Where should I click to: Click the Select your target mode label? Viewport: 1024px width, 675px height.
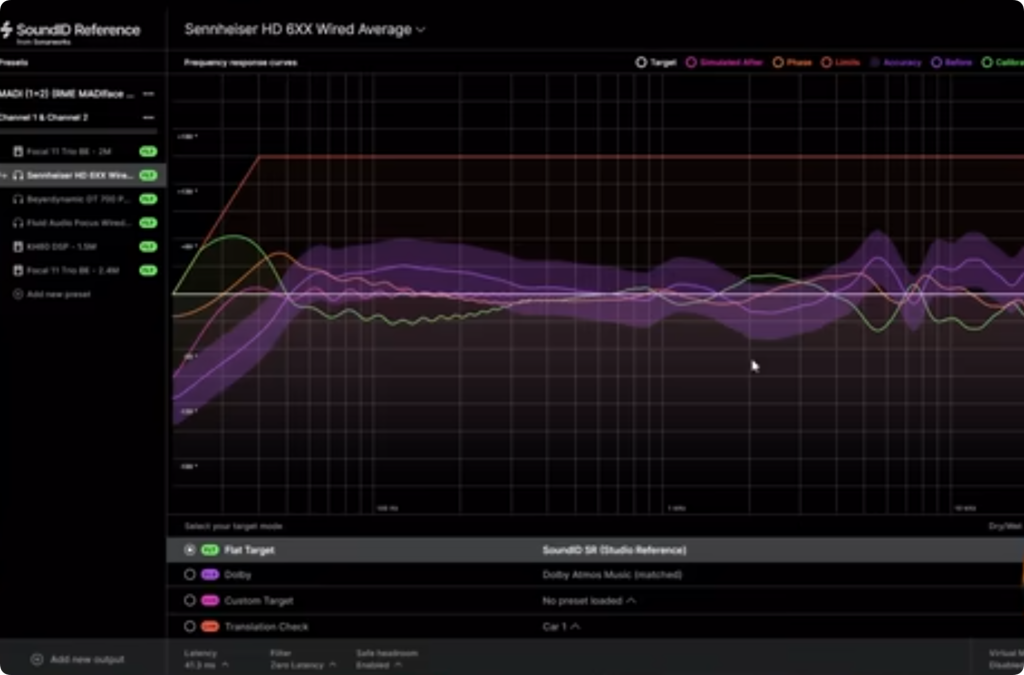(233, 526)
